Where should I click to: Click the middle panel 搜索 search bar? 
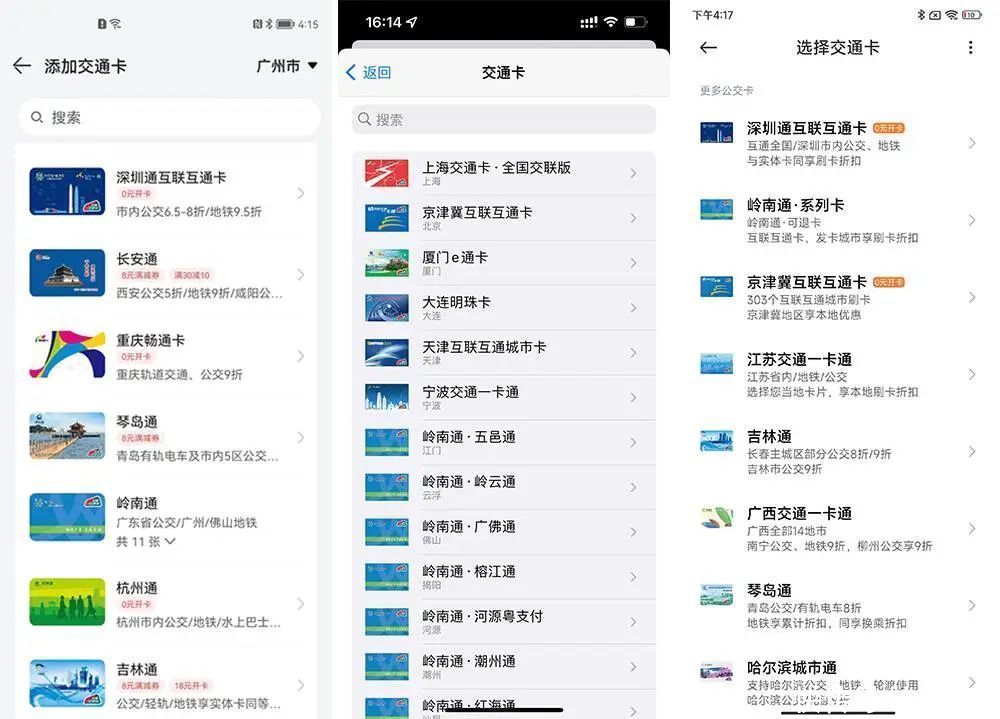[x=503, y=120]
